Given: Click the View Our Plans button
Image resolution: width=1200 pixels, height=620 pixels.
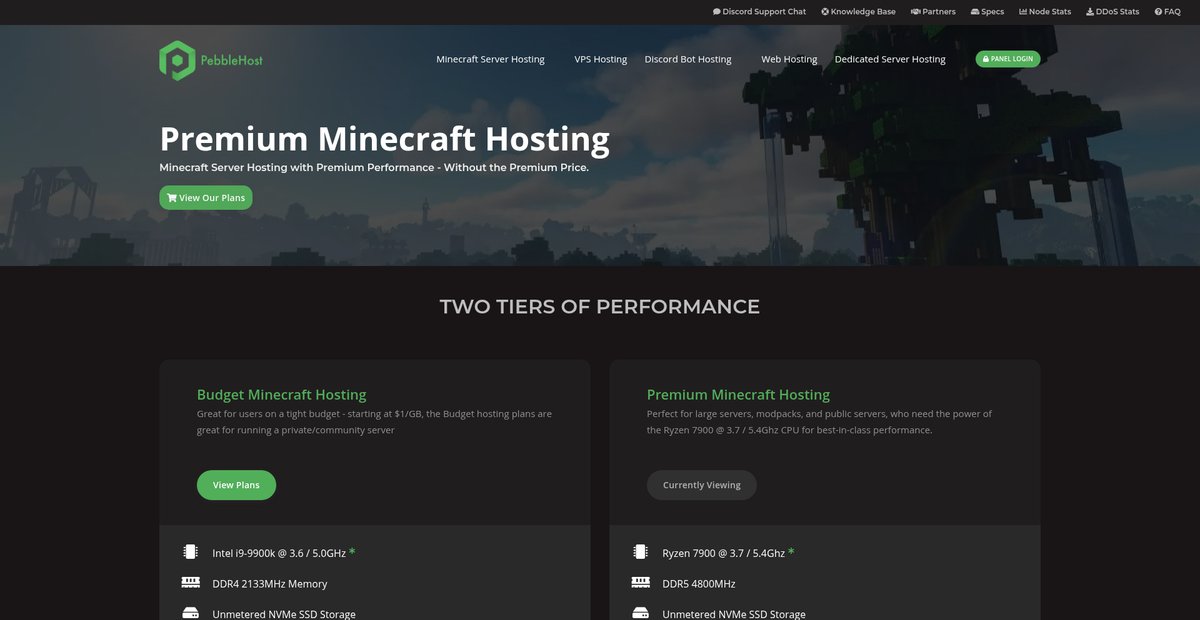Looking at the screenshot, I should coord(206,198).
